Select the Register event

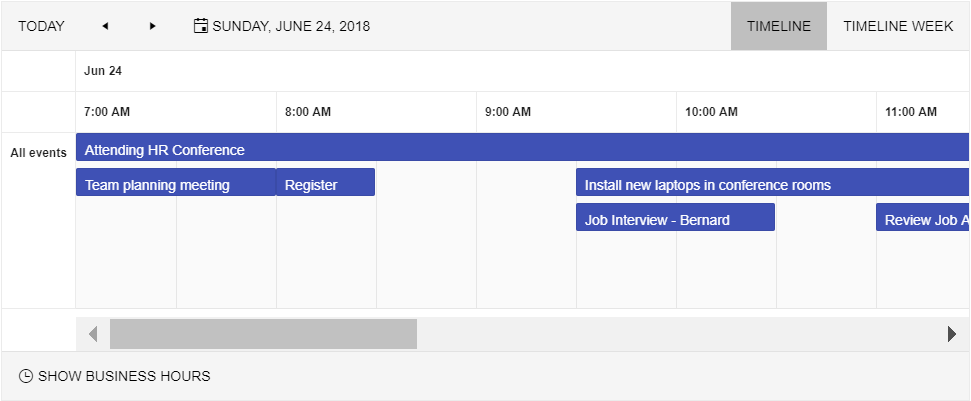(326, 184)
